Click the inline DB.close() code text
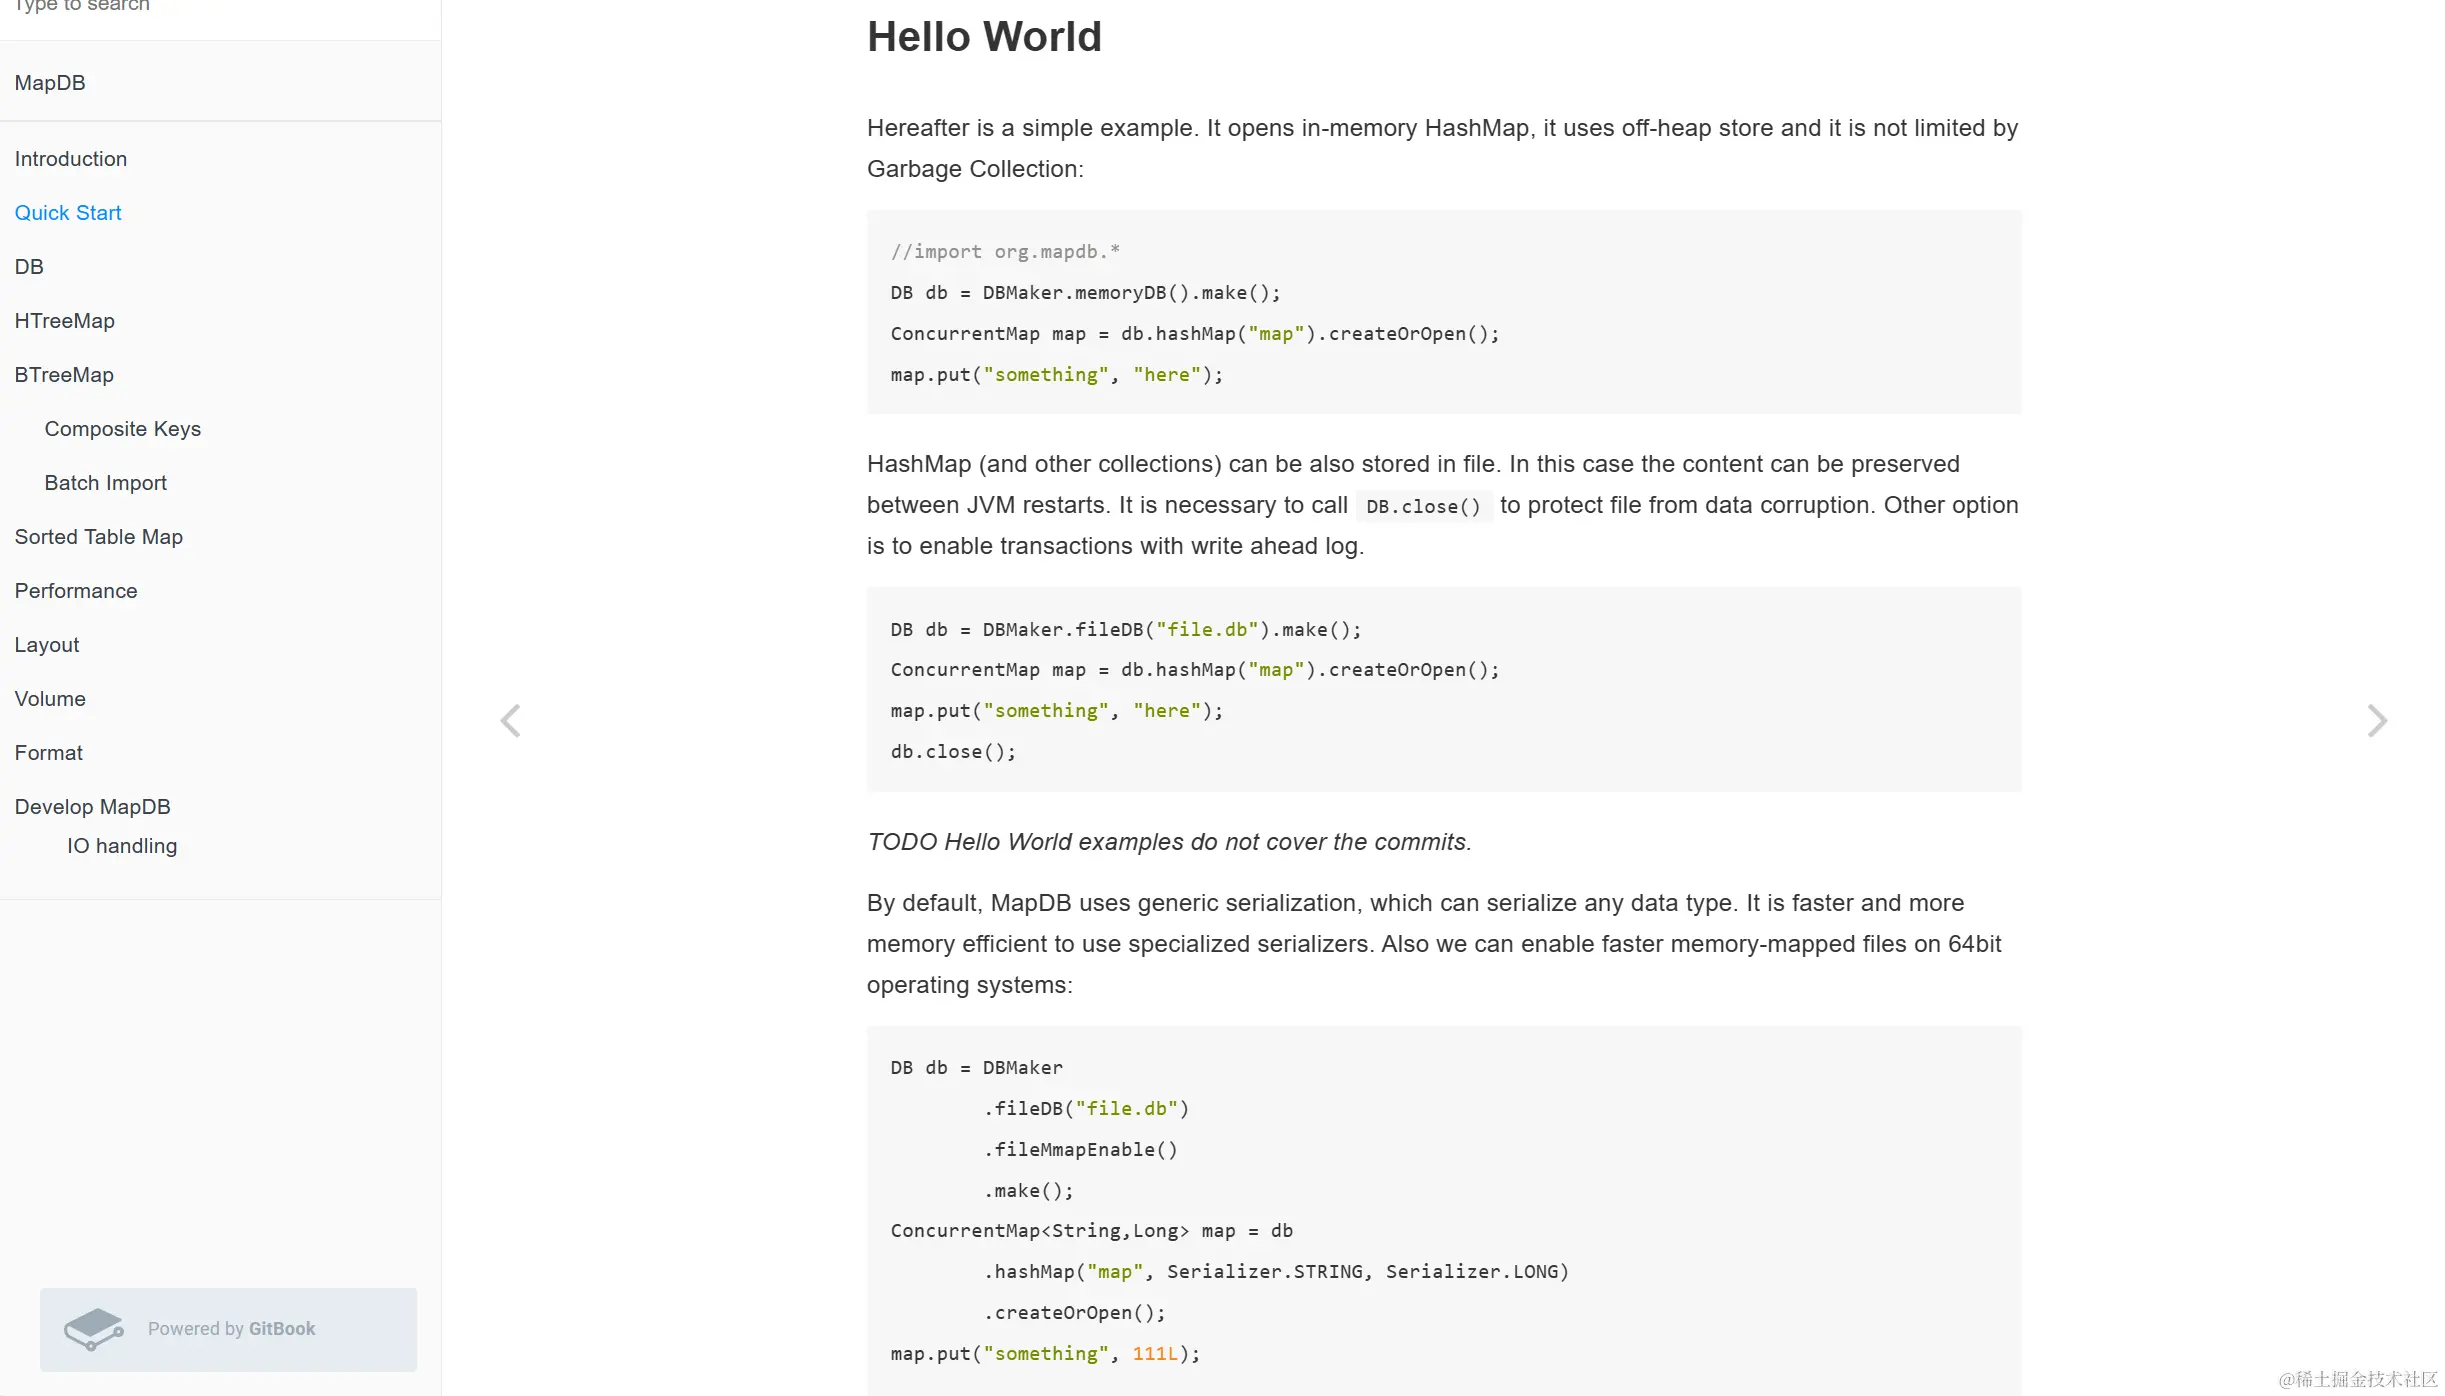The image size is (2445, 1396). click(x=1423, y=506)
